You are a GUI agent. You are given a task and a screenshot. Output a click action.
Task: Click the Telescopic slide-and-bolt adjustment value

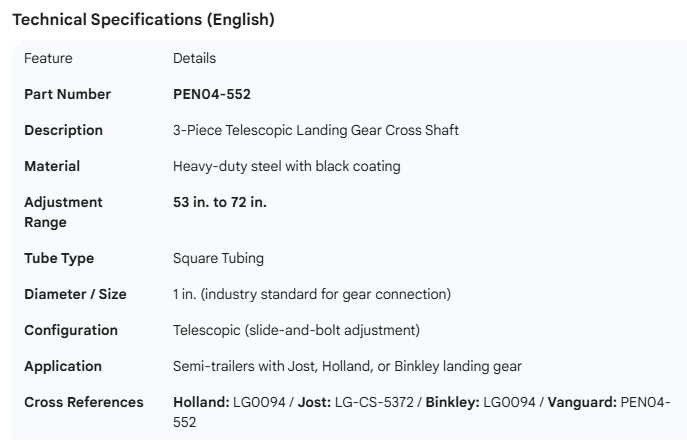[x=296, y=330]
